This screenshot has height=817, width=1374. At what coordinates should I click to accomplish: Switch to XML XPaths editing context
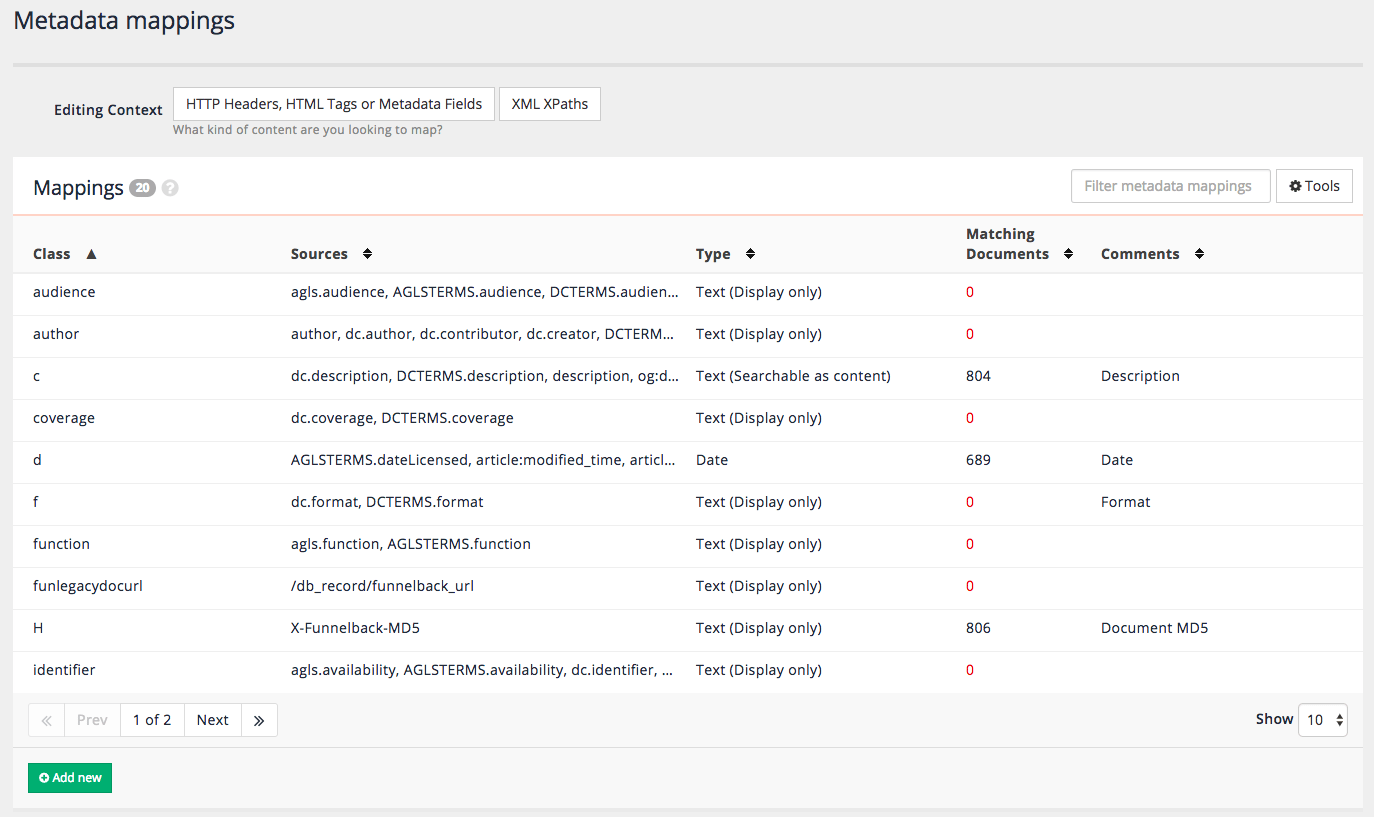549,103
